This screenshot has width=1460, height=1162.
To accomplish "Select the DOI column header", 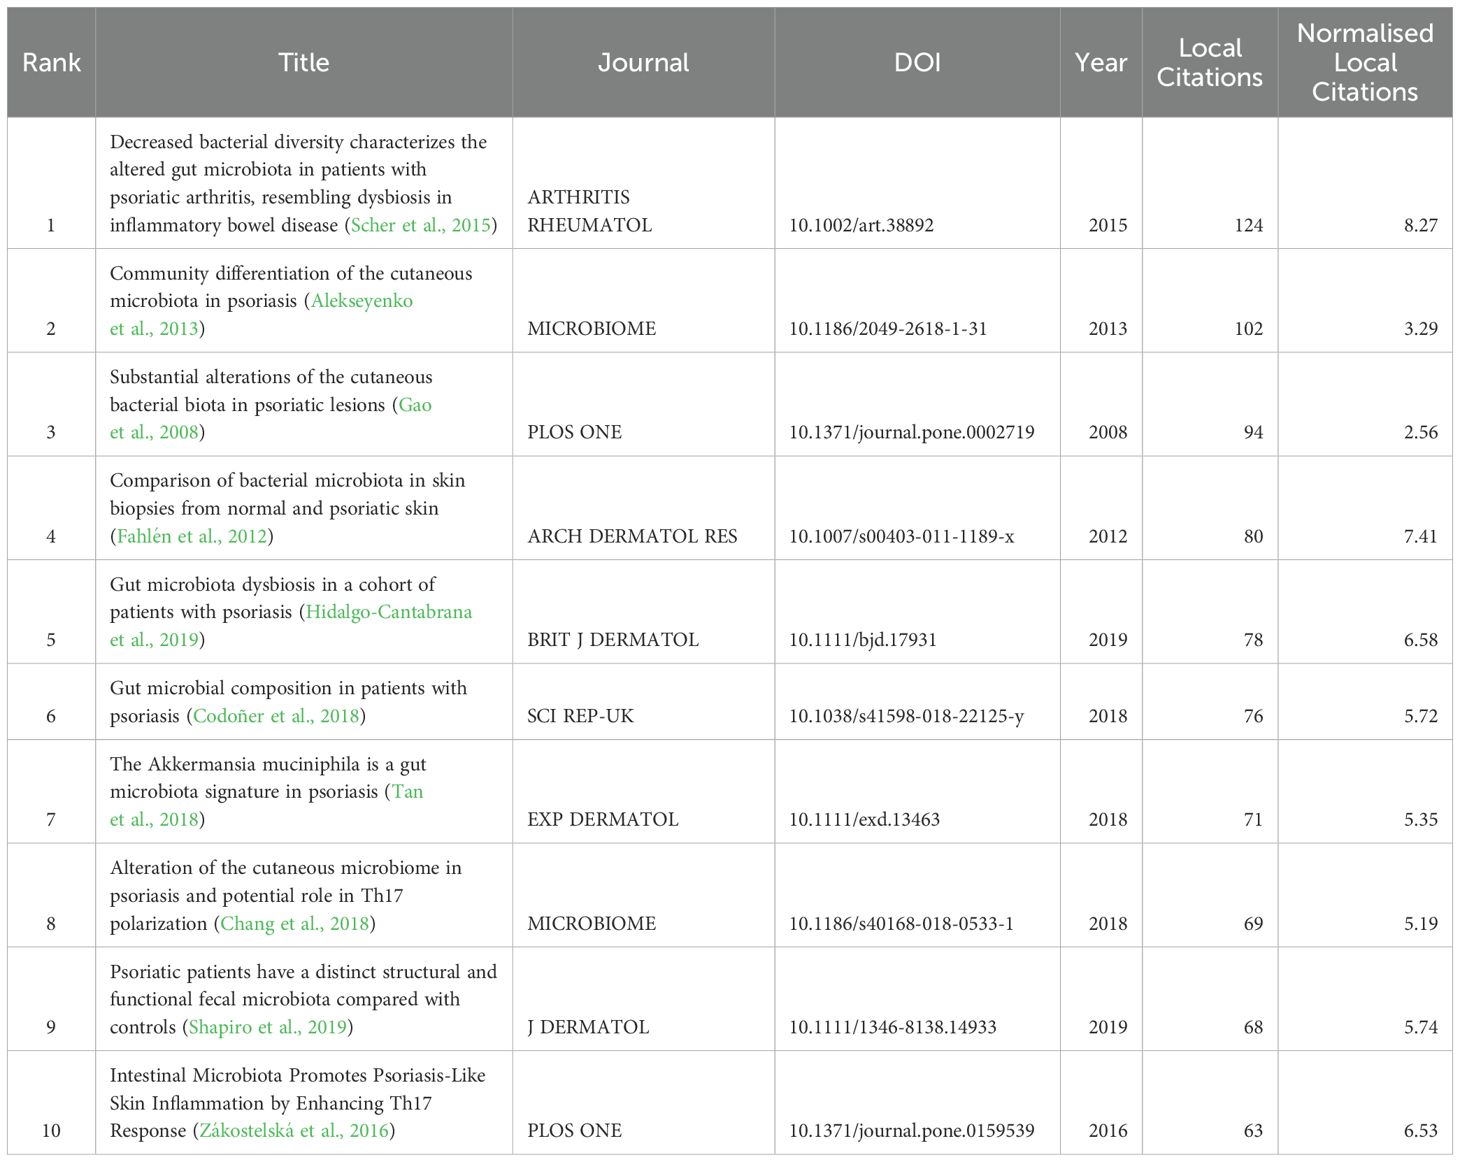I will click(917, 62).
